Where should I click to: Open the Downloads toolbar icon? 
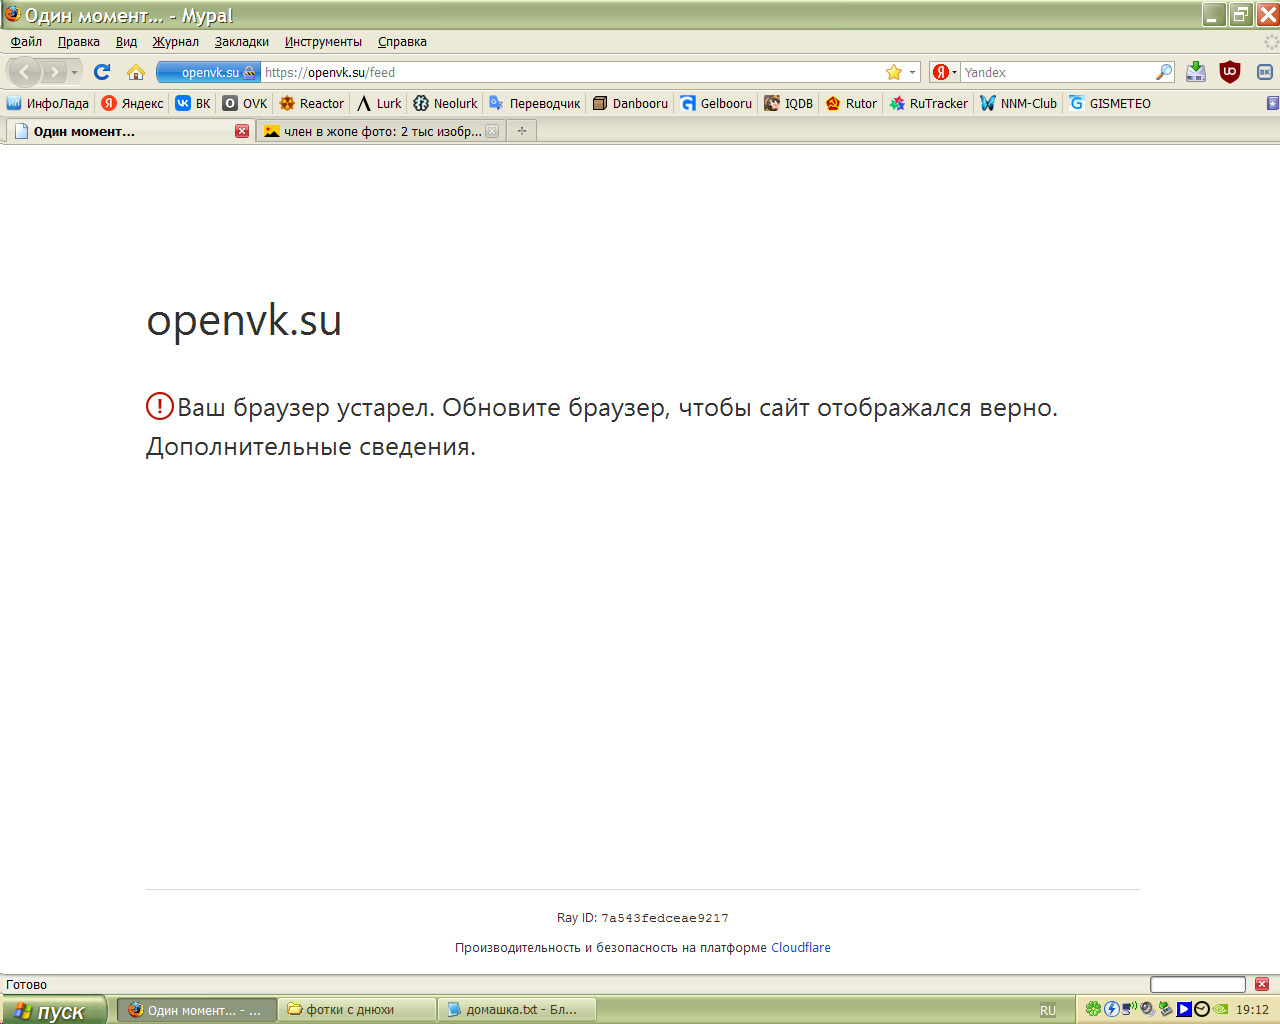pos(1196,72)
